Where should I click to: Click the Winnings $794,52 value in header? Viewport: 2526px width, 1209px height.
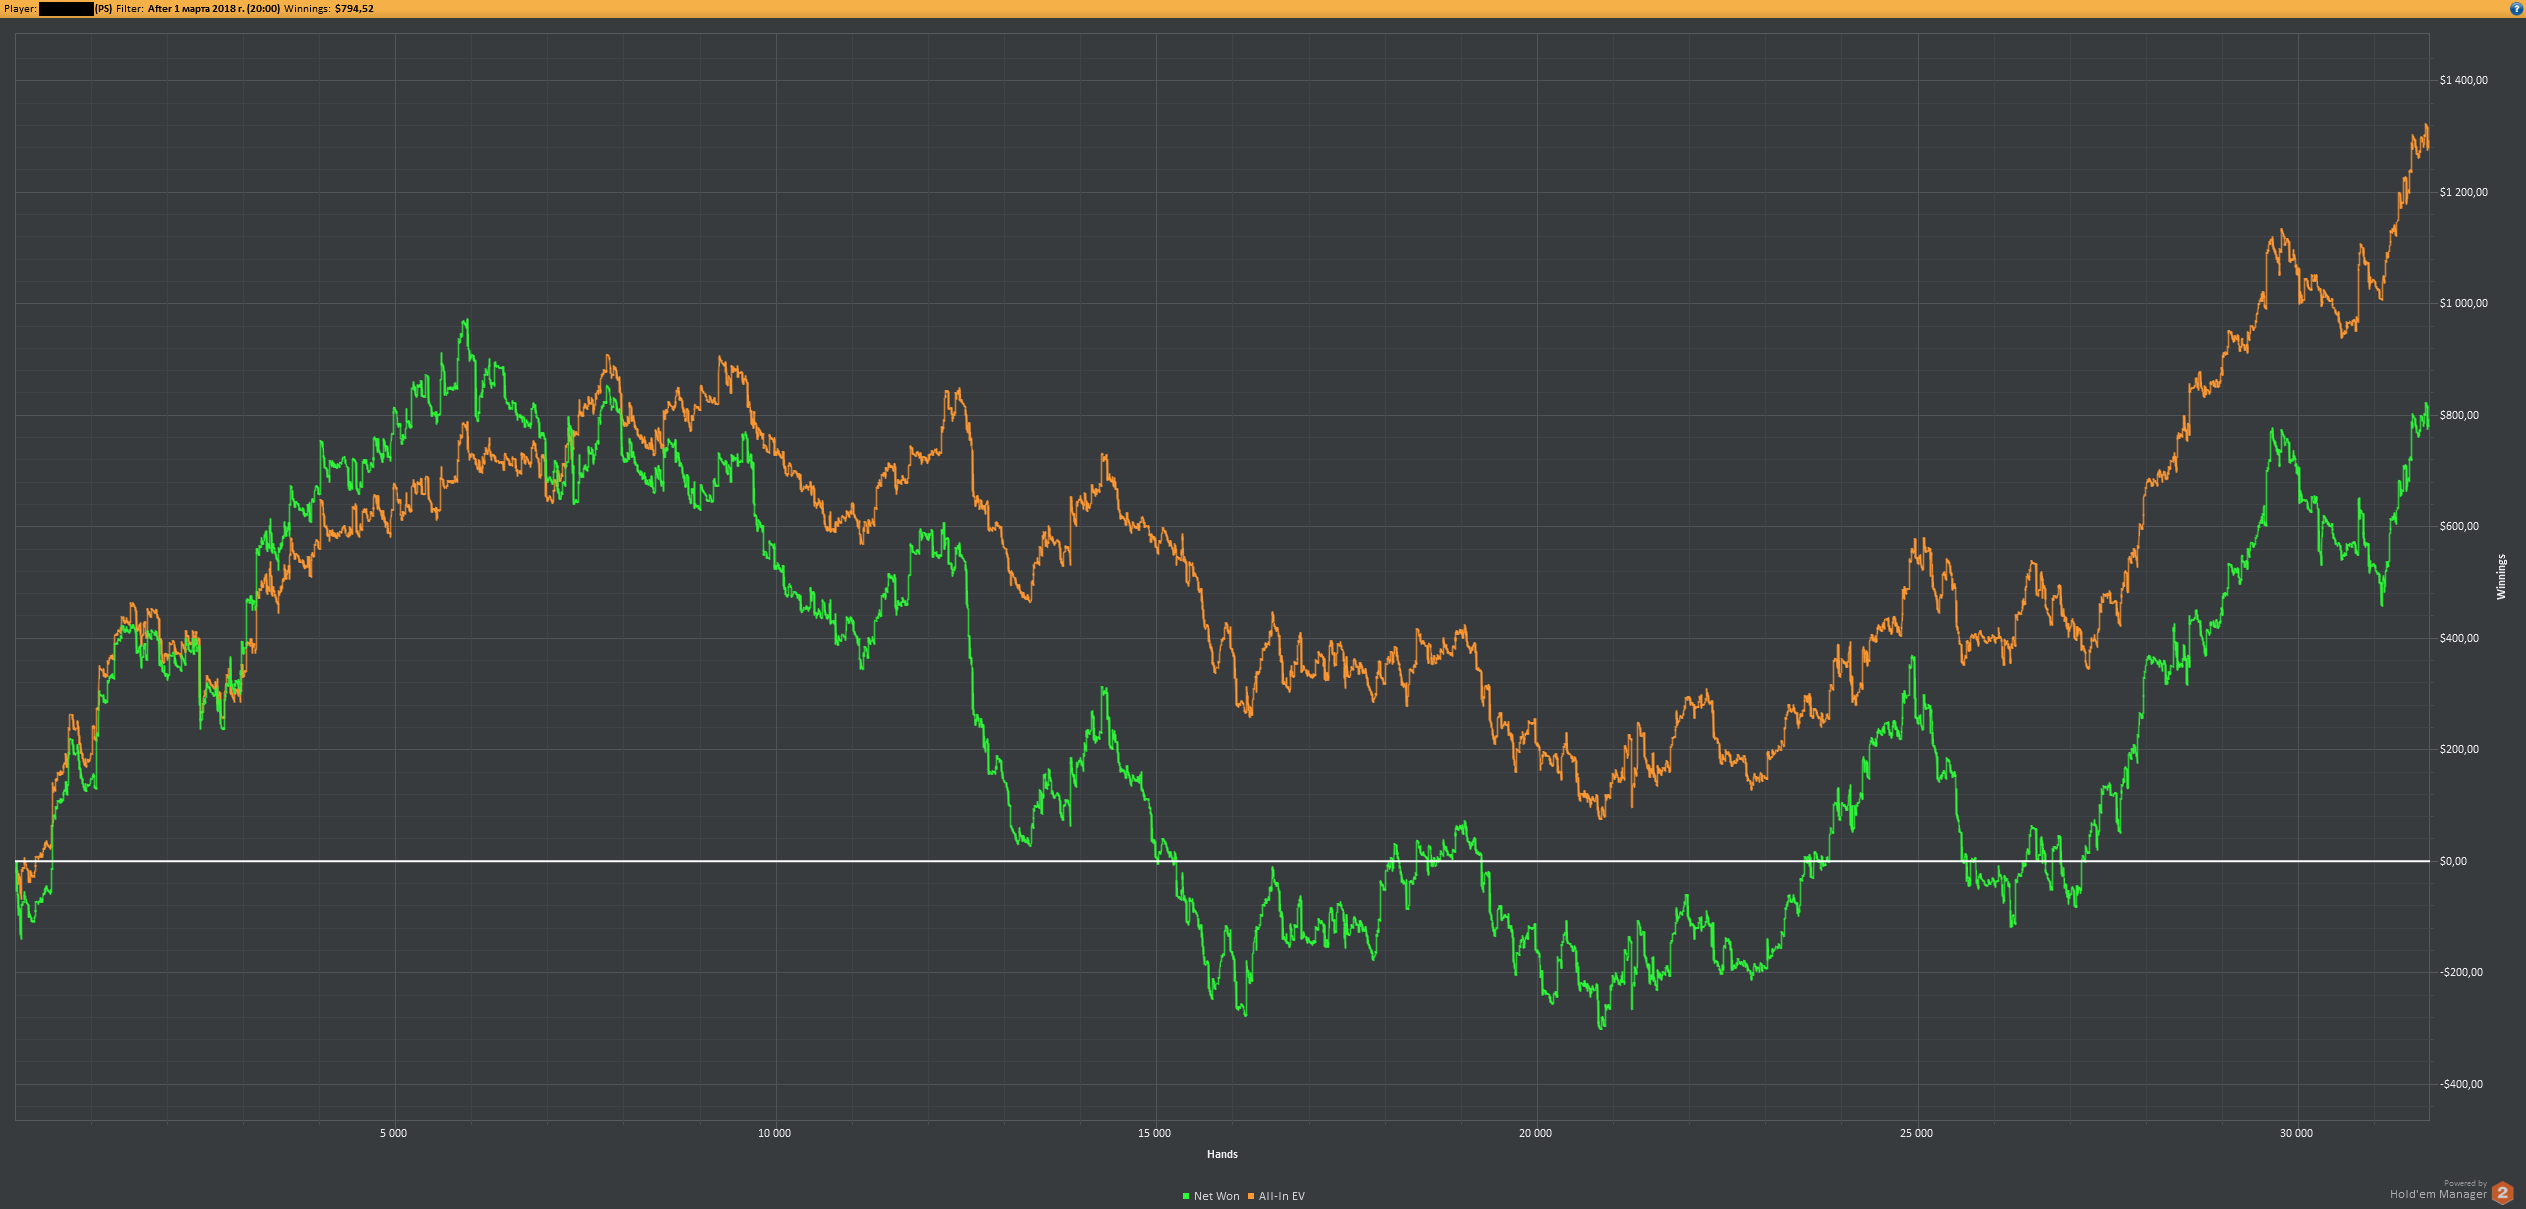354,9
